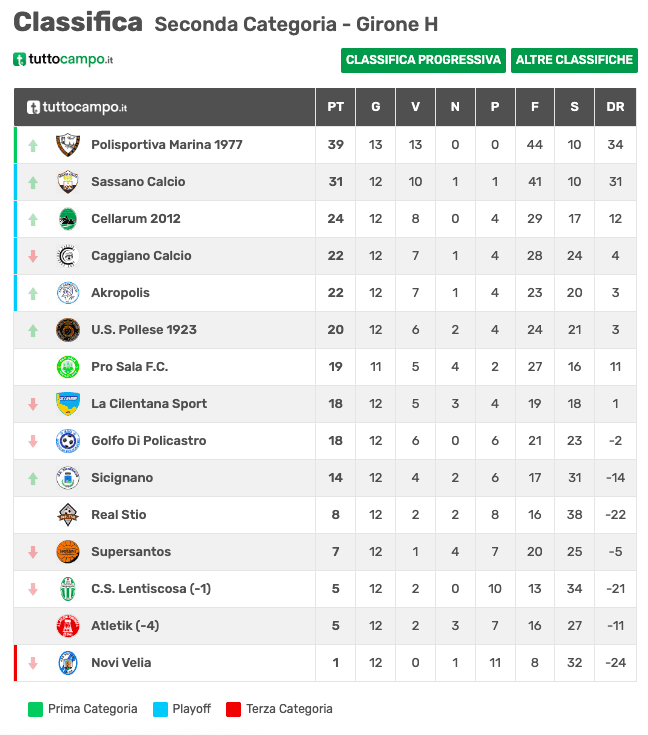Image resolution: width=648 pixels, height=735 pixels.
Task: Click the Polisportiva Marina 1977 team crest
Action: point(68,145)
